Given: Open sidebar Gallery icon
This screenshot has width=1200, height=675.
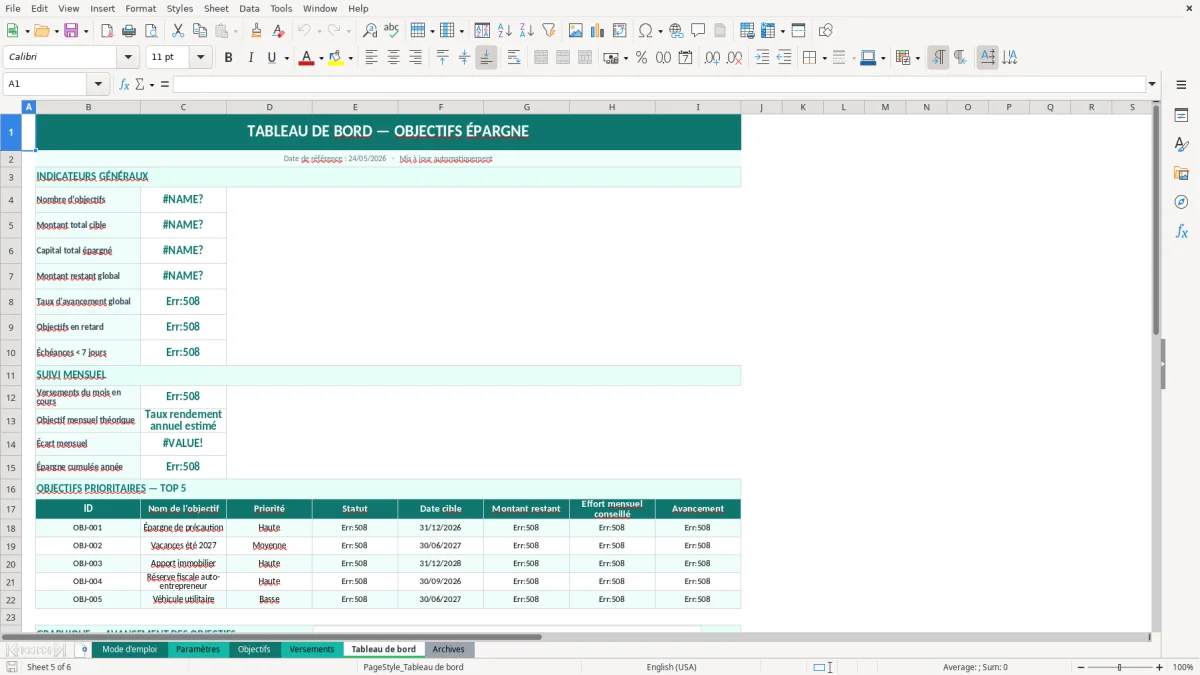Looking at the screenshot, I should [1181, 174].
